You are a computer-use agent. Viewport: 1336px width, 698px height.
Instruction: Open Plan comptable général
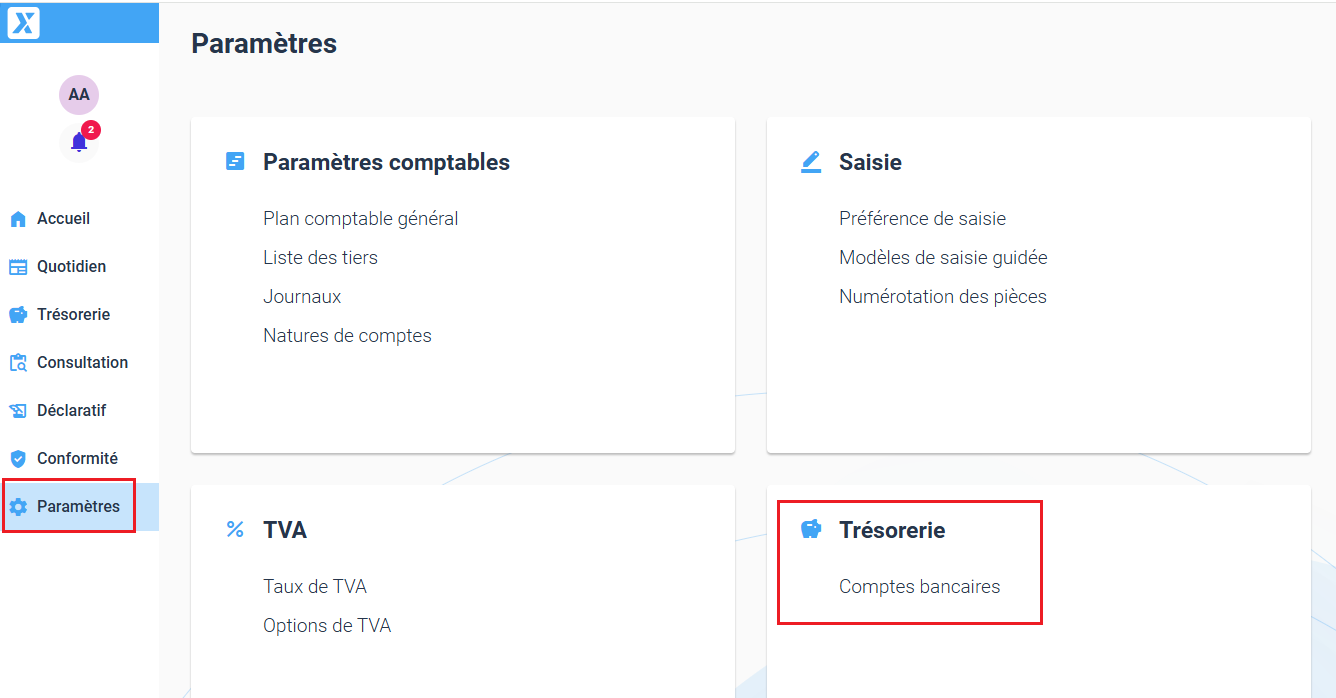[x=361, y=218]
